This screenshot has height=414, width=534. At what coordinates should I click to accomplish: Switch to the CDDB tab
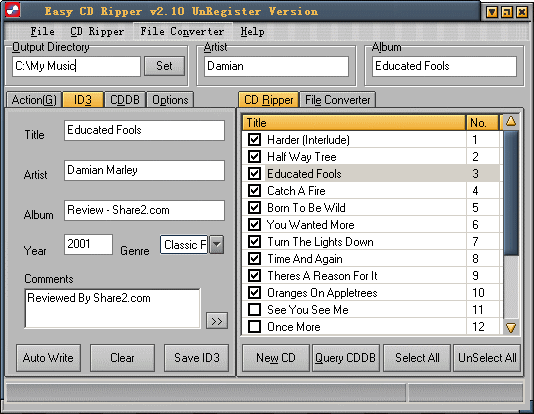(125, 100)
